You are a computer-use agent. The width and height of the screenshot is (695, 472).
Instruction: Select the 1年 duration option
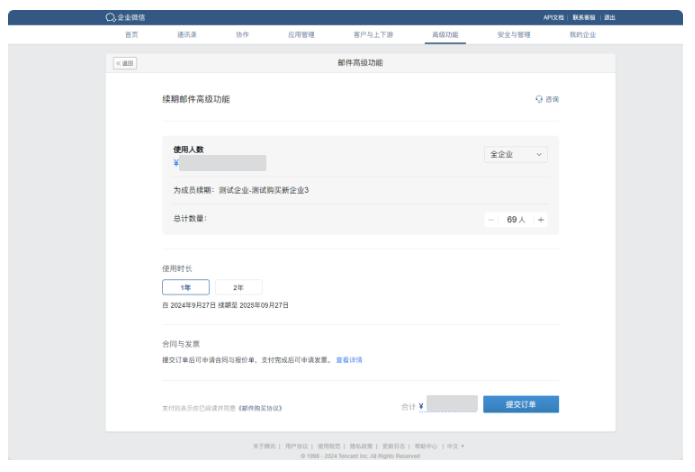tap(186, 287)
